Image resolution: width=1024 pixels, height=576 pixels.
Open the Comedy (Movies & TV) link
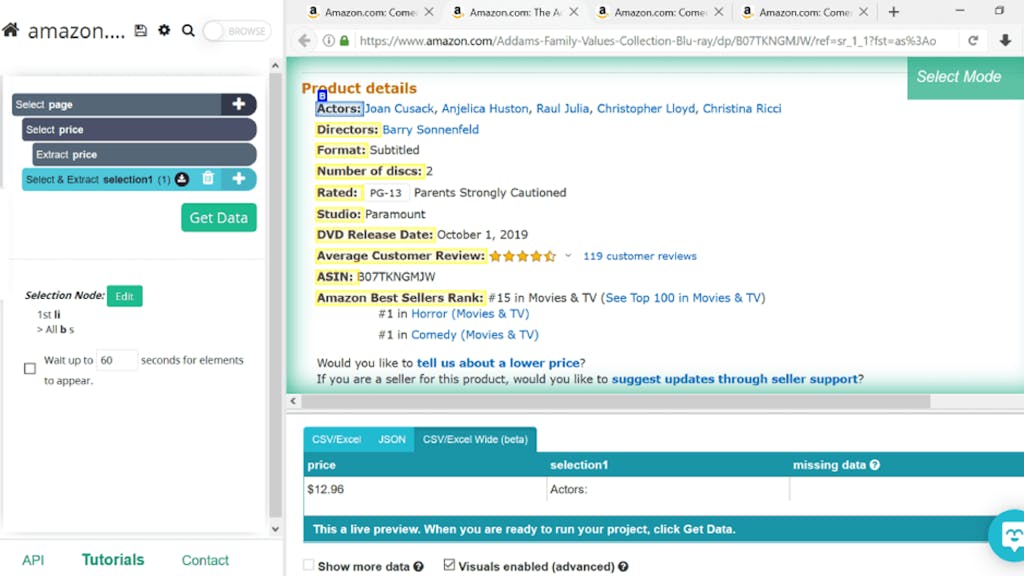[475, 334]
